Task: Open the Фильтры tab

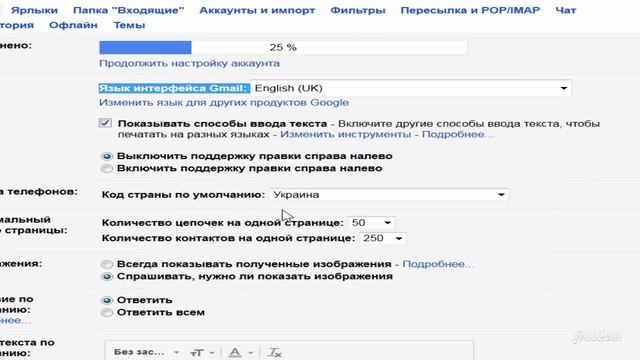Action: point(358,10)
